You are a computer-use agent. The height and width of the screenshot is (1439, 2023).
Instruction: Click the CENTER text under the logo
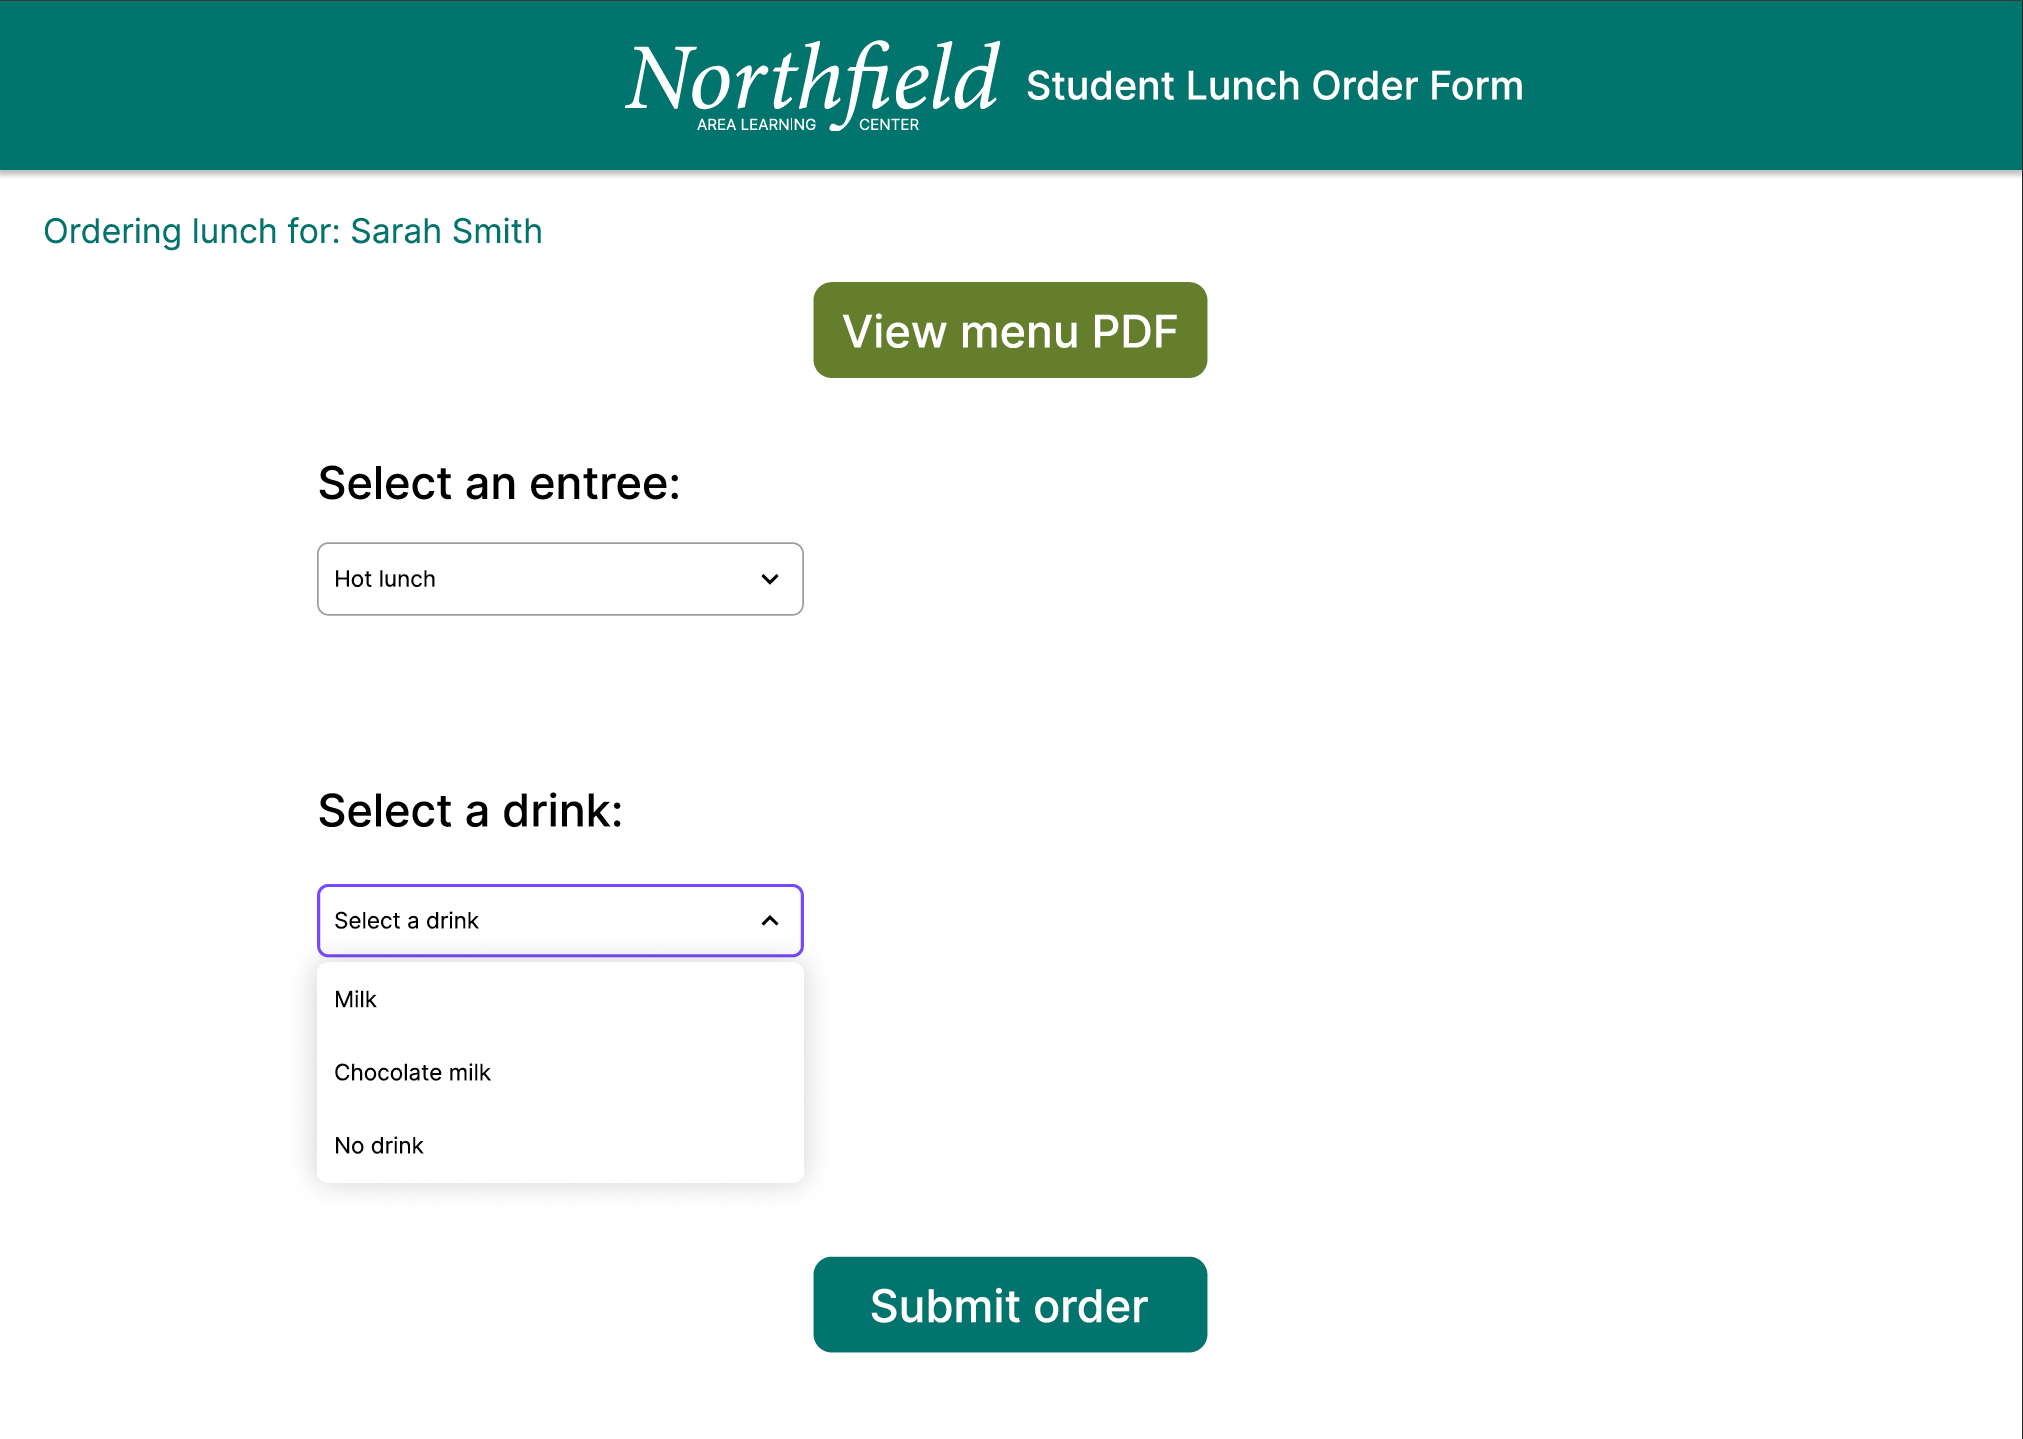point(888,125)
